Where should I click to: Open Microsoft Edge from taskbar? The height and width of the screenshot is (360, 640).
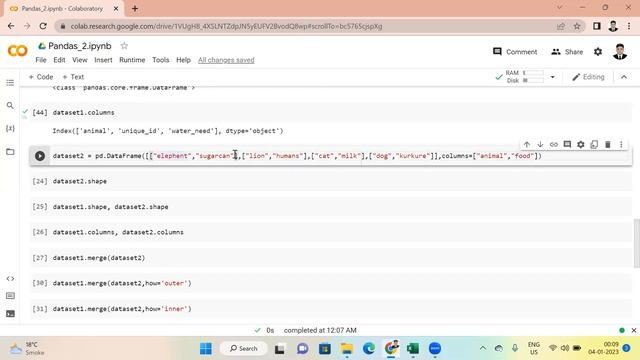click(x=369, y=348)
